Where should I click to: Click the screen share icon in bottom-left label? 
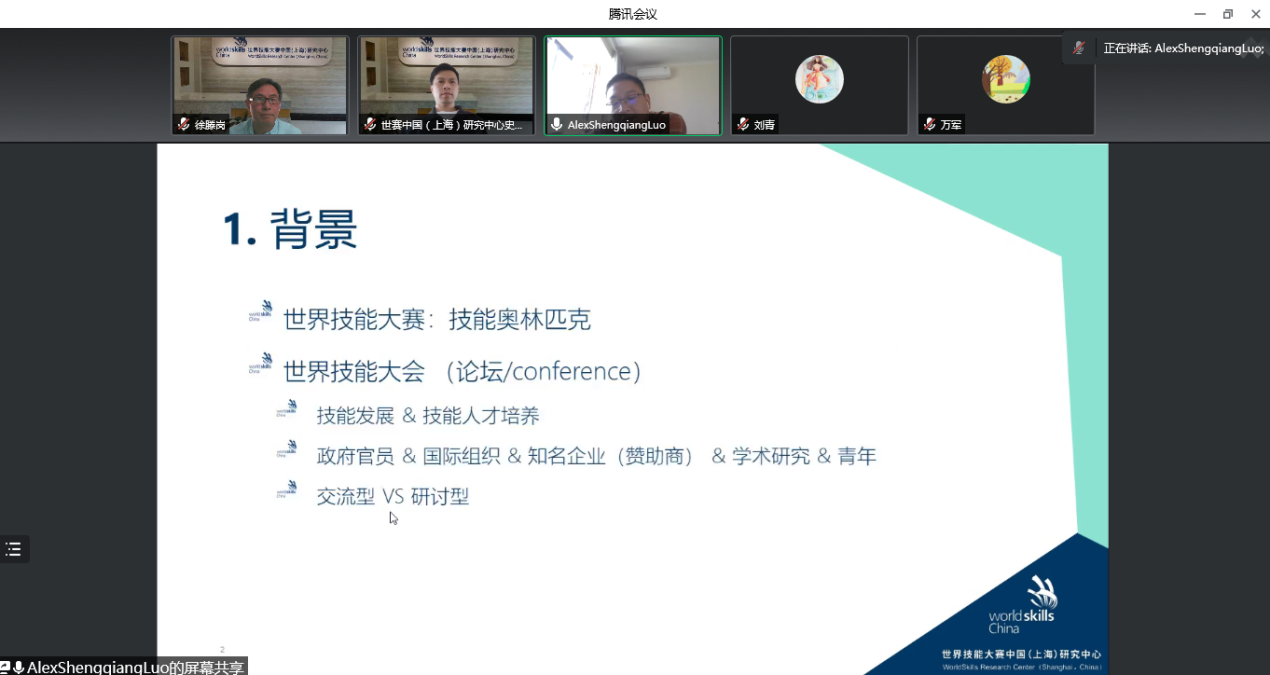[x=5, y=667]
